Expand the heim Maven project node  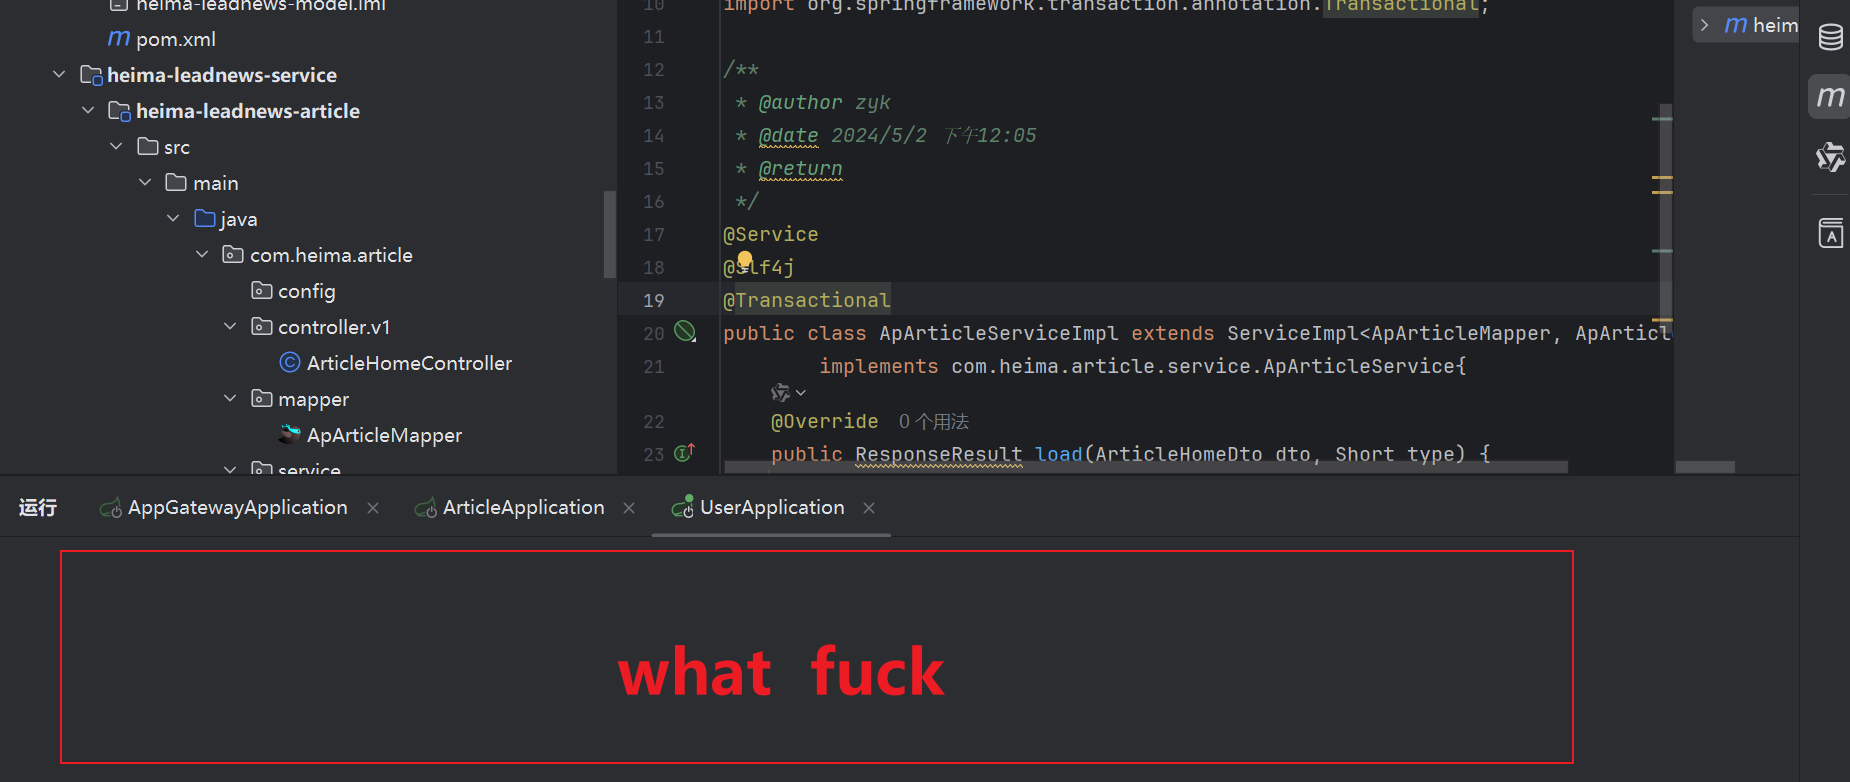[x=1705, y=25]
